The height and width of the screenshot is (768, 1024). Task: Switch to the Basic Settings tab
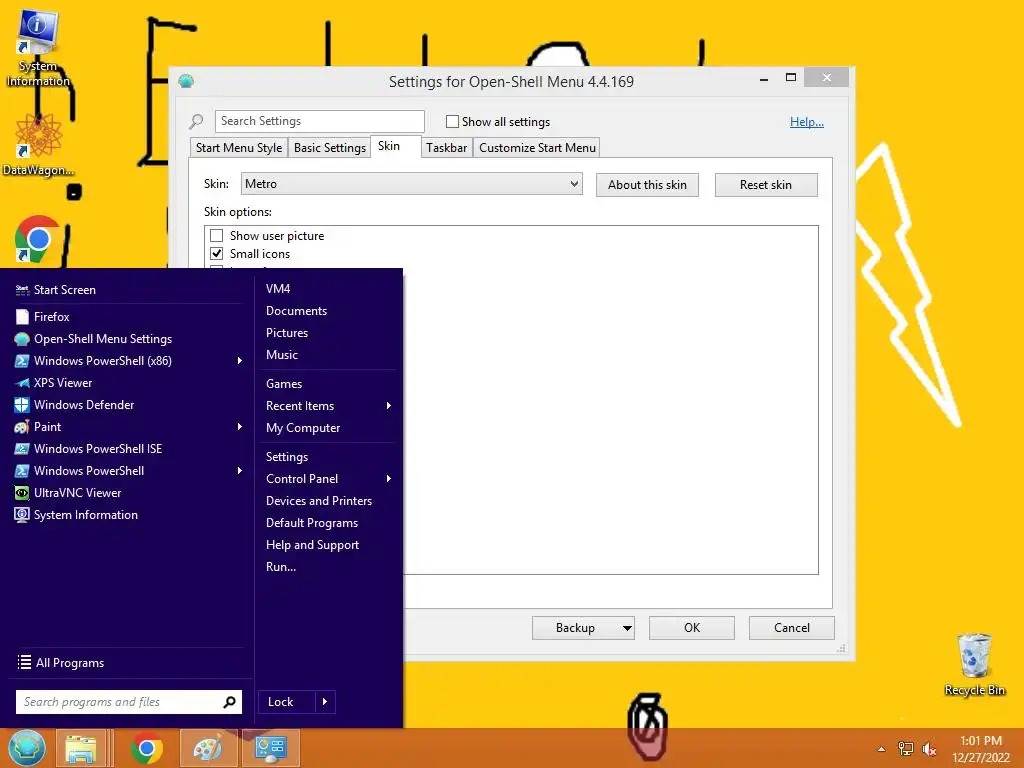[330, 148]
